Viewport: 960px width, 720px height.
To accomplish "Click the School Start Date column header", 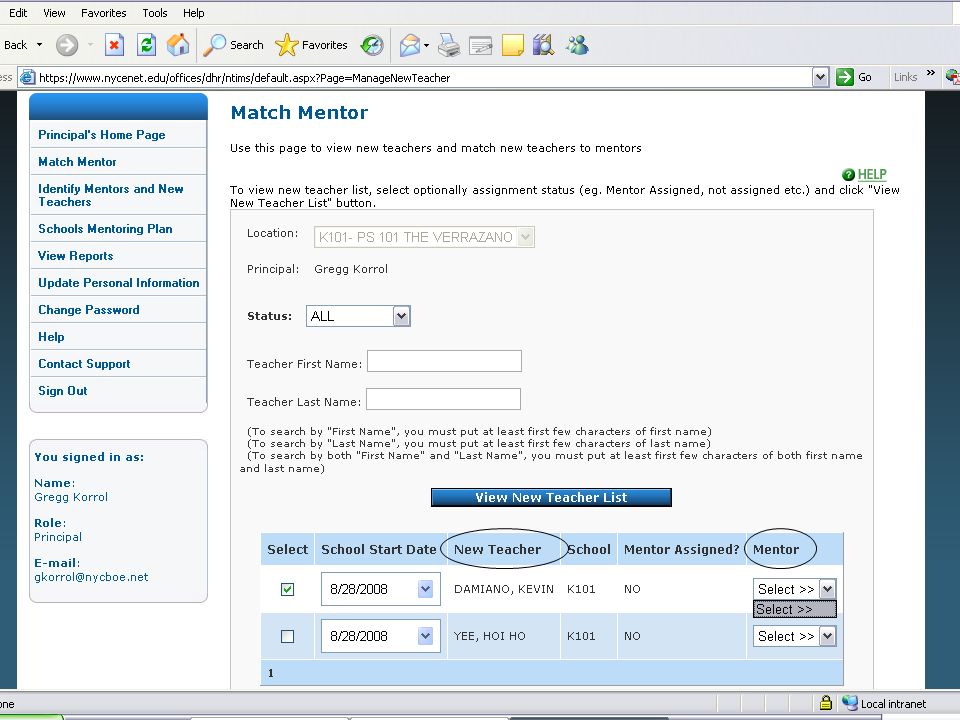I will [379, 549].
